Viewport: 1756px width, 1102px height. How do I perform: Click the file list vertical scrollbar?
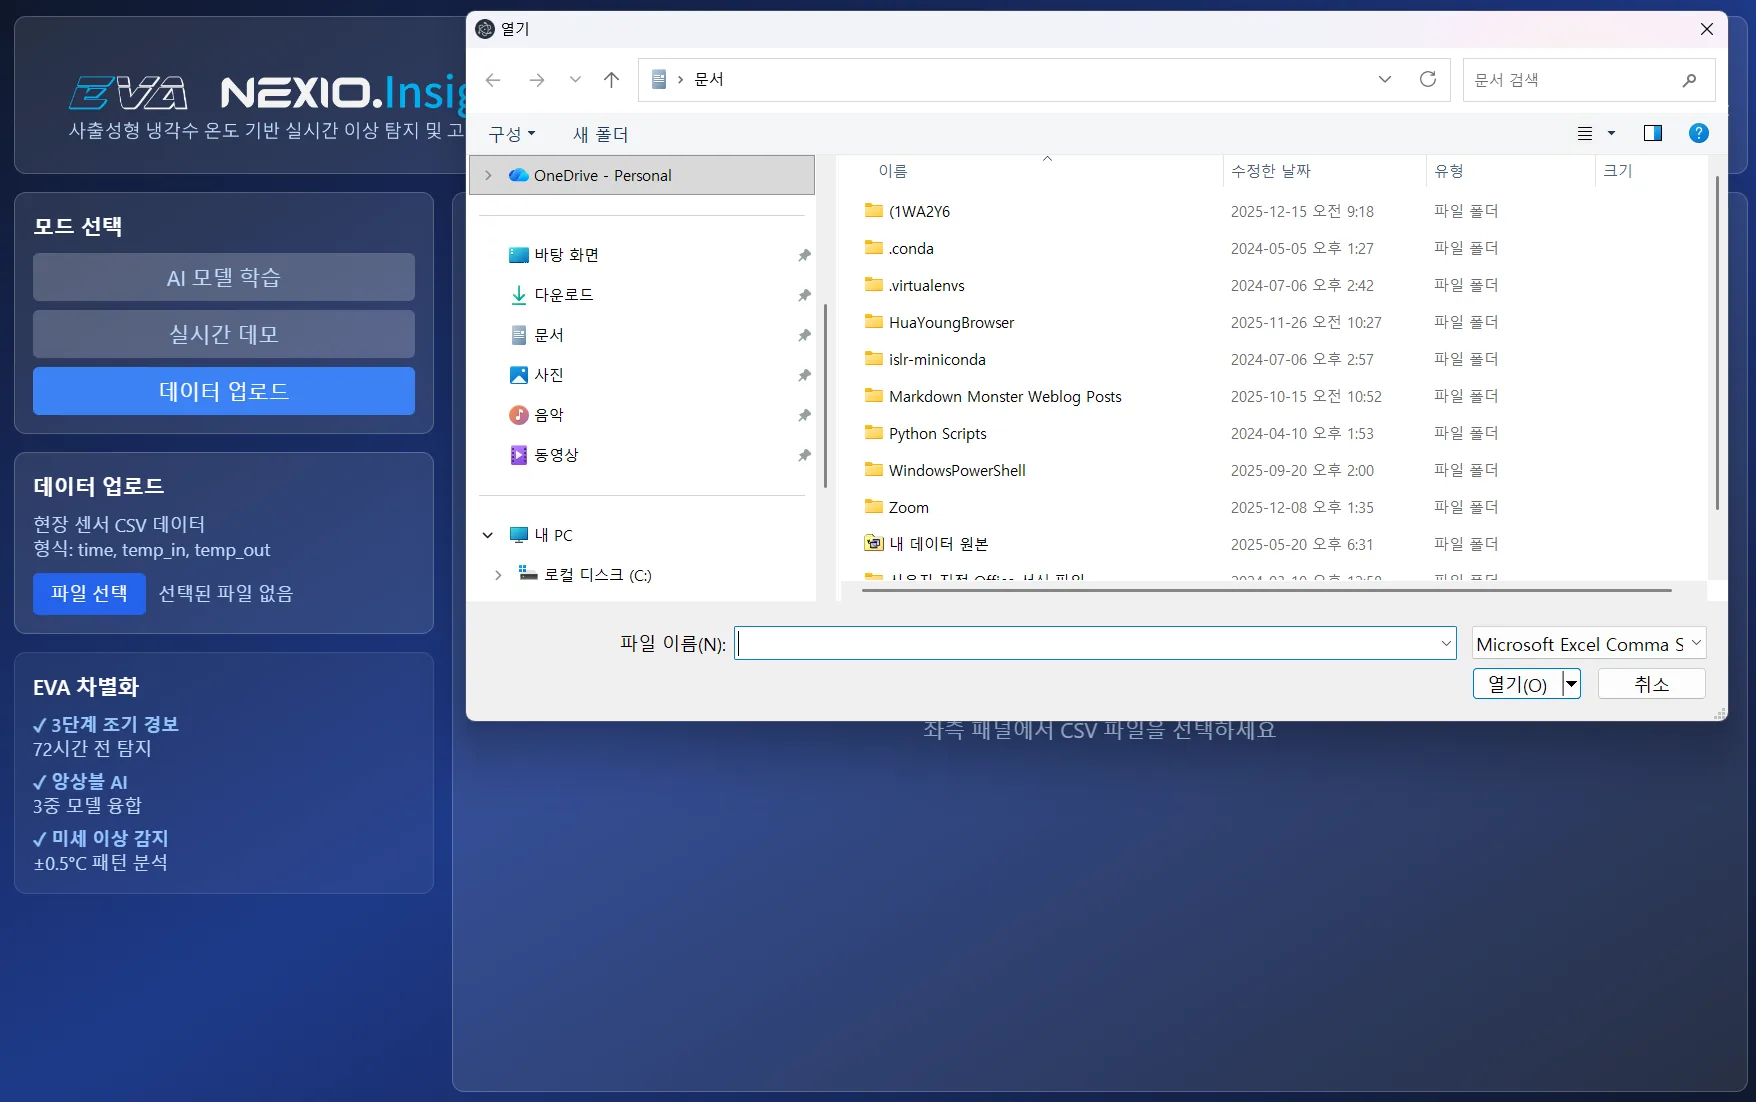[1717, 343]
